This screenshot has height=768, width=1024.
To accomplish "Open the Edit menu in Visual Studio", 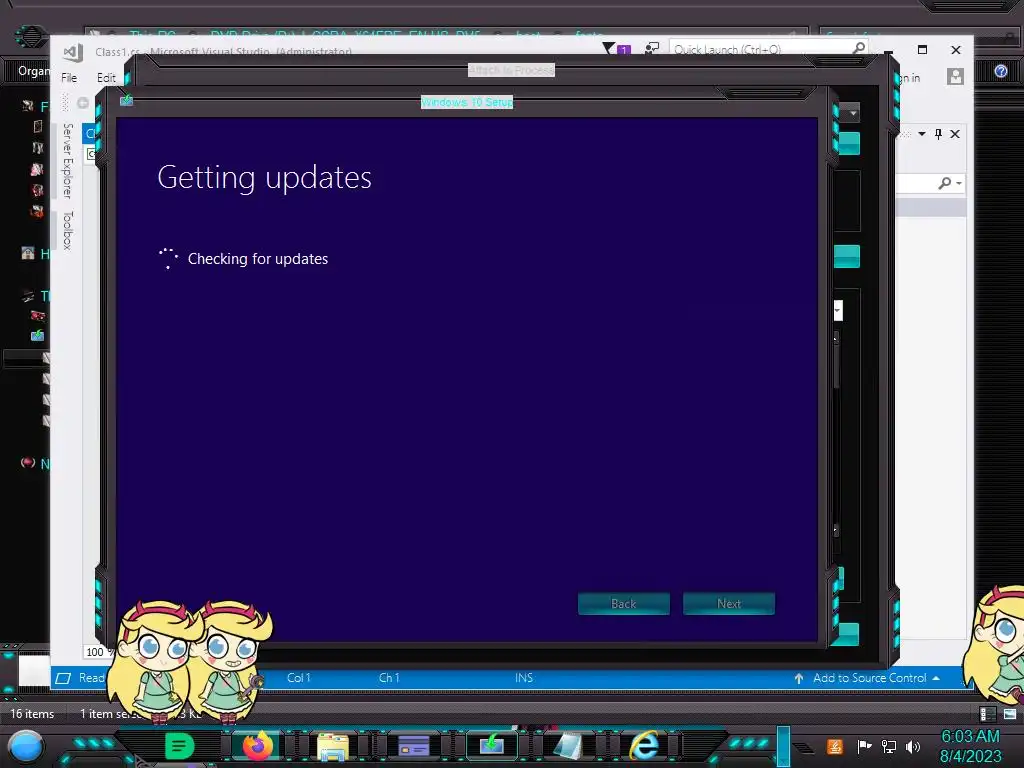I will coord(106,78).
